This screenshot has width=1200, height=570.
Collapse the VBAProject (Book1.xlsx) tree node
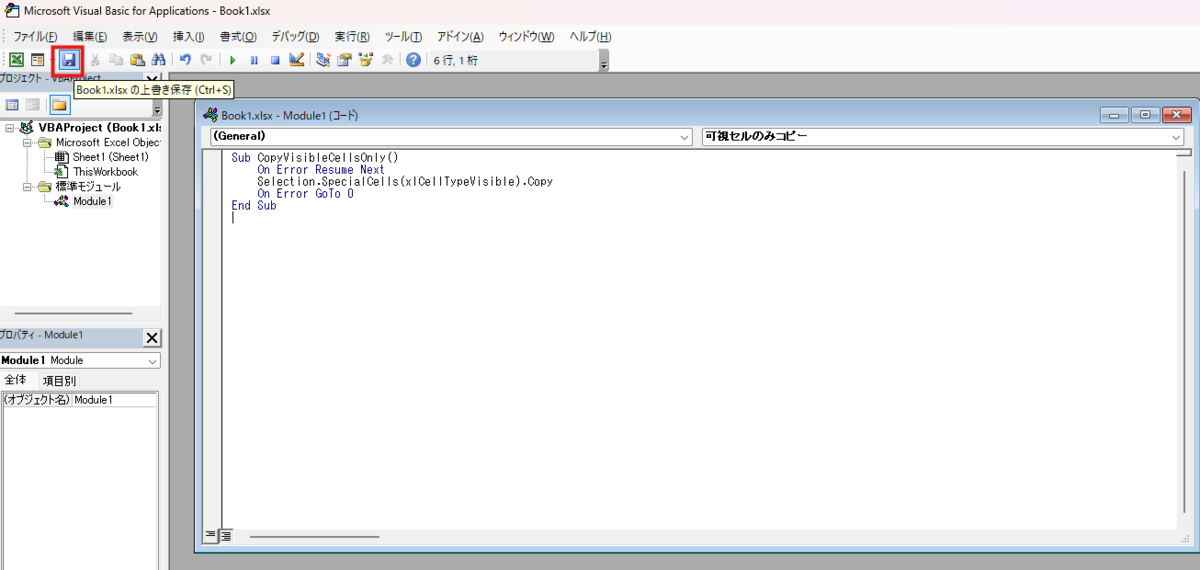point(9,128)
